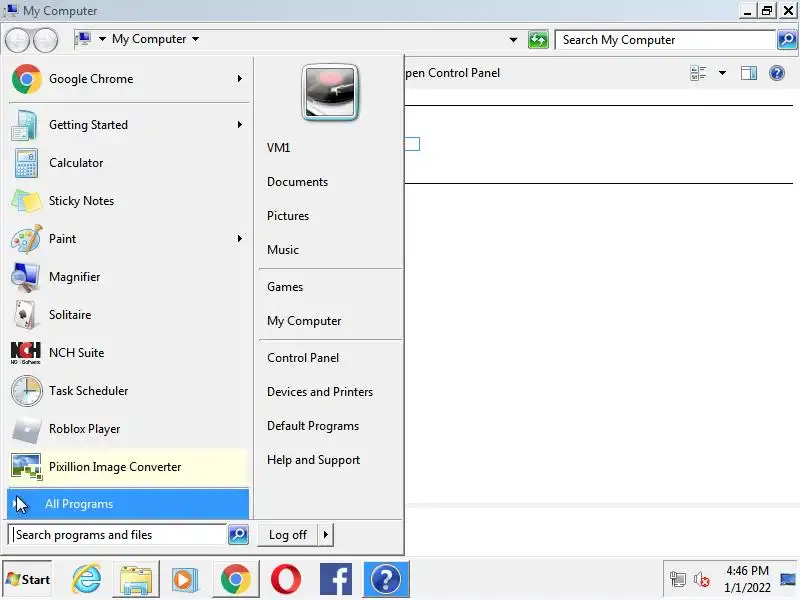
Task: Click Chrome icon on taskbar
Action: [236, 579]
